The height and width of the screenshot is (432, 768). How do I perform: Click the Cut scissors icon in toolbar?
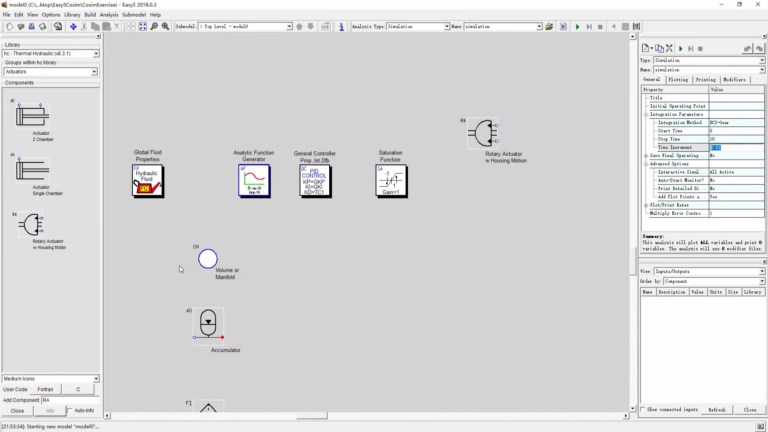click(84, 26)
